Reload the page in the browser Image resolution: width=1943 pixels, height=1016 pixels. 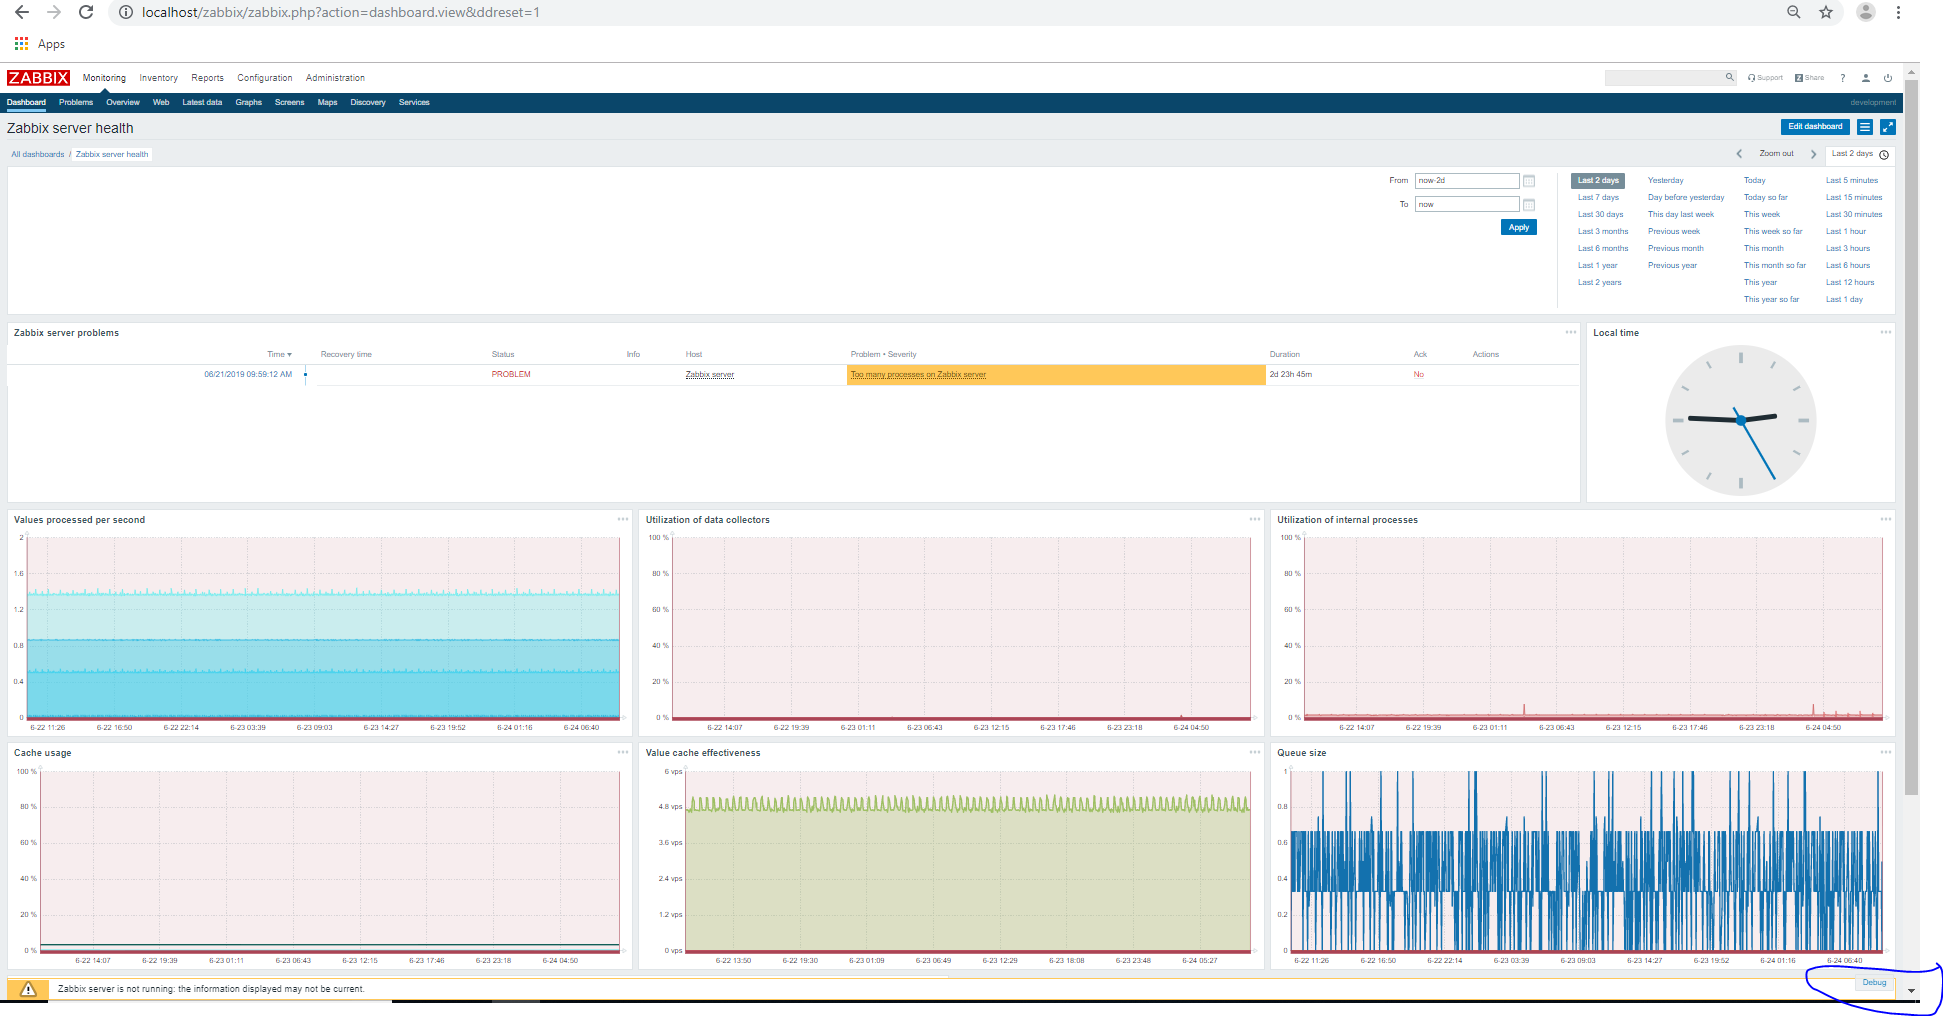[86, 12]
